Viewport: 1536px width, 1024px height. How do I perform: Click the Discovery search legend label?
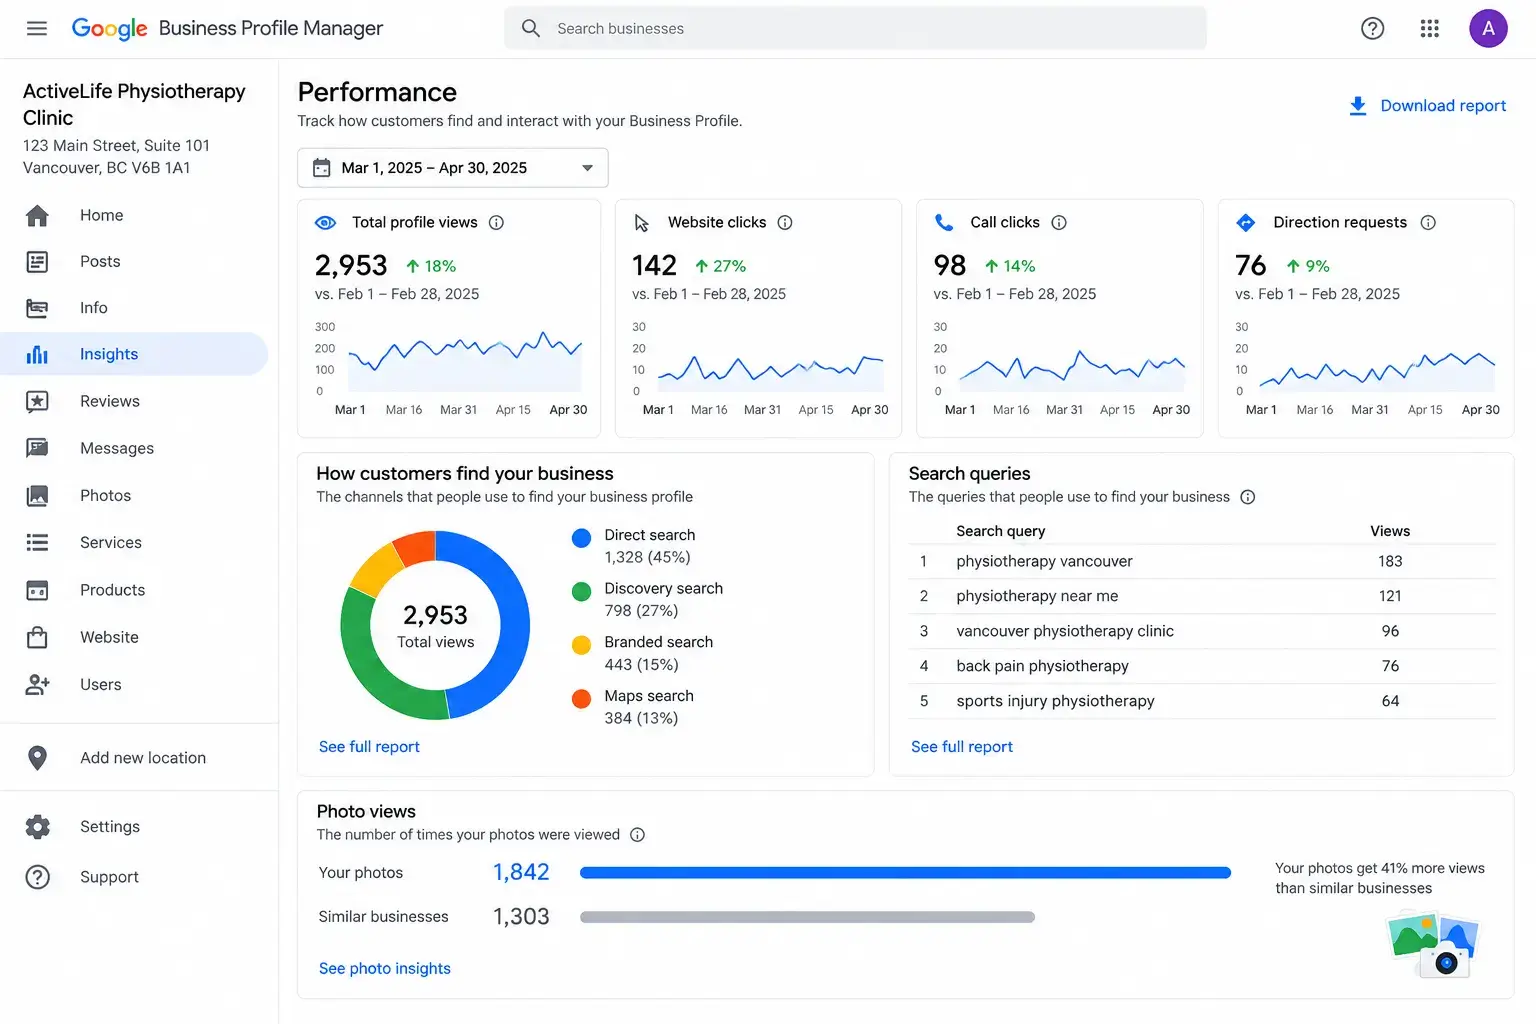(663, 589)
